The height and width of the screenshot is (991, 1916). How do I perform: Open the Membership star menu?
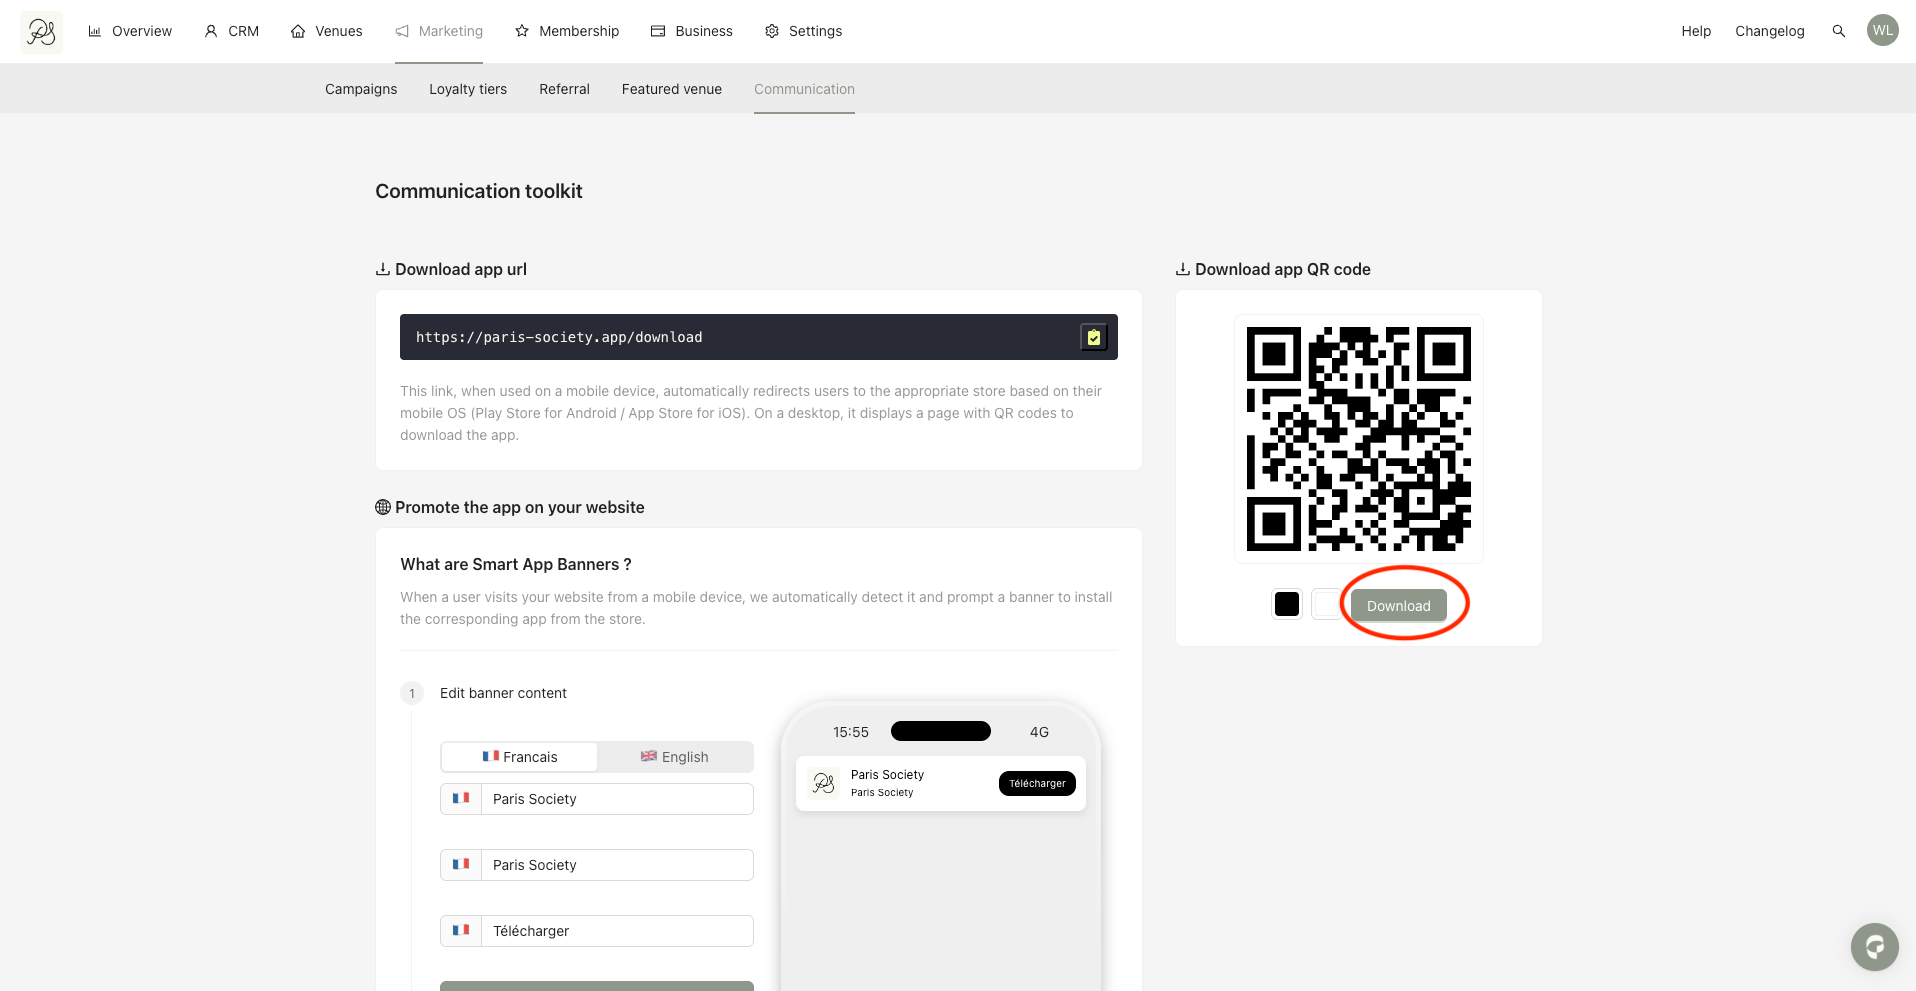click(x=567, y=31)
